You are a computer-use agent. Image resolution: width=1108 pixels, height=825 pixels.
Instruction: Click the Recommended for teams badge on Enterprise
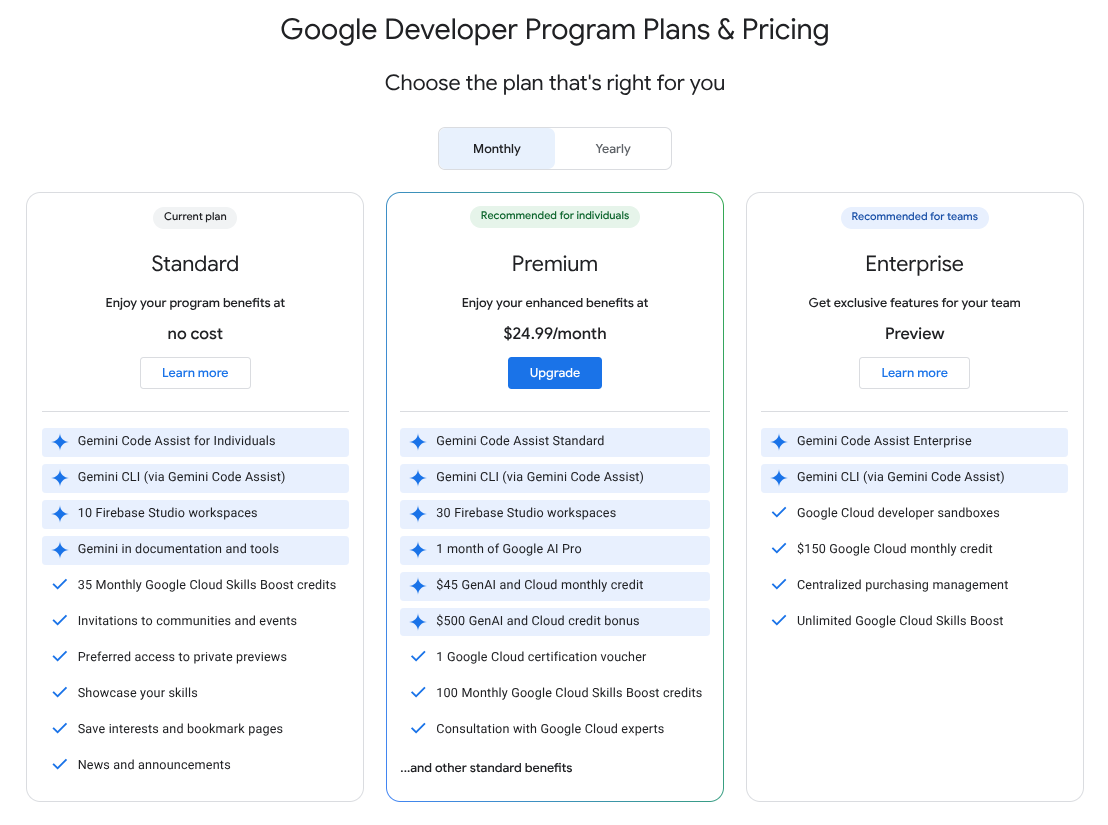(x=914, y=216)
